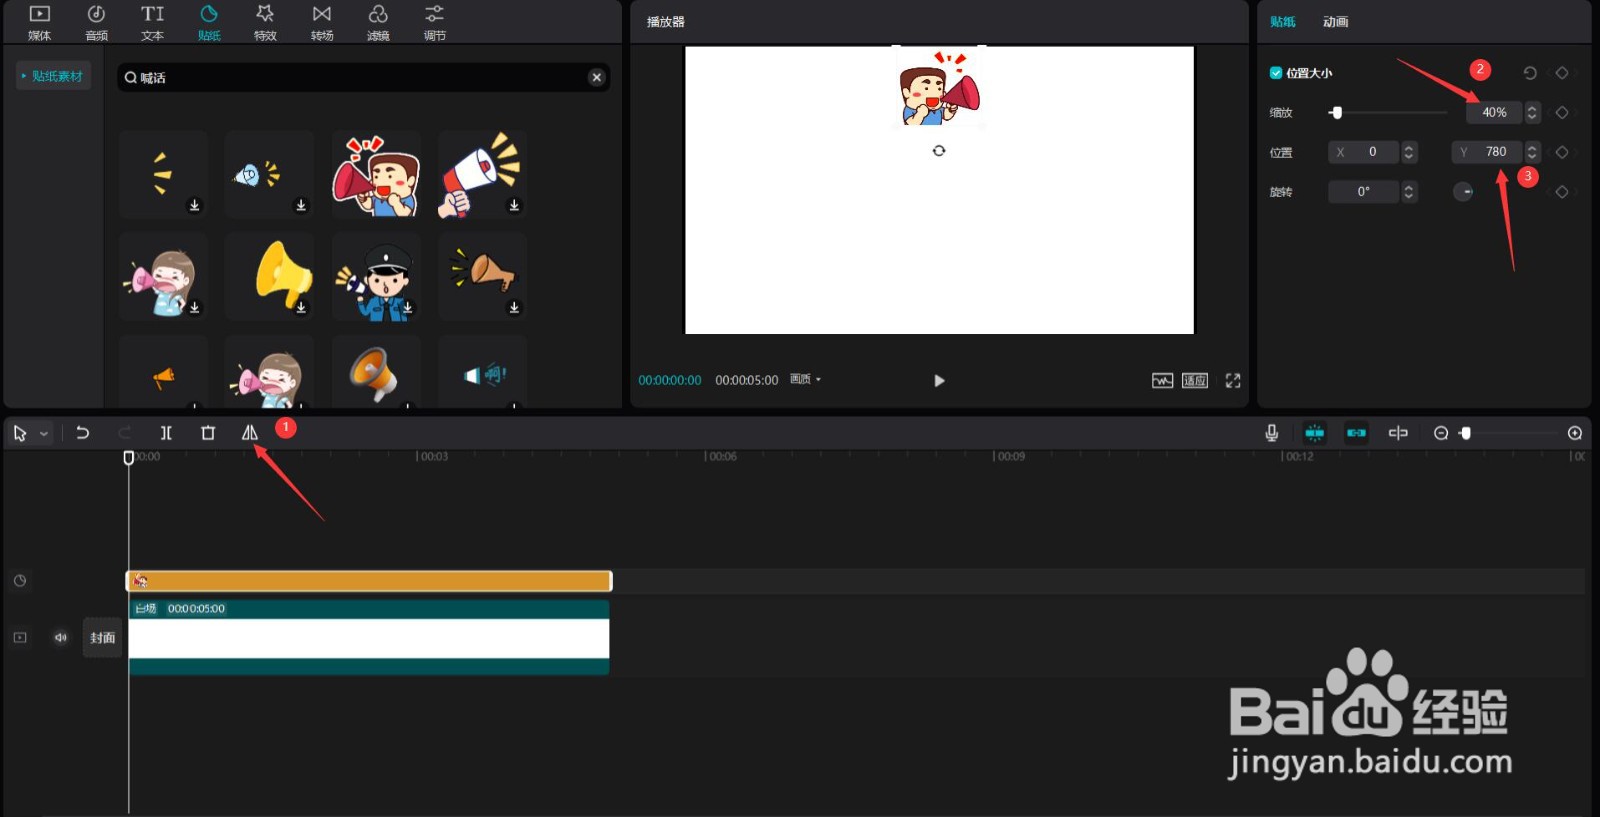Undo the last action
Viewport: 1600px width, 817px height.
pos(83,433)
